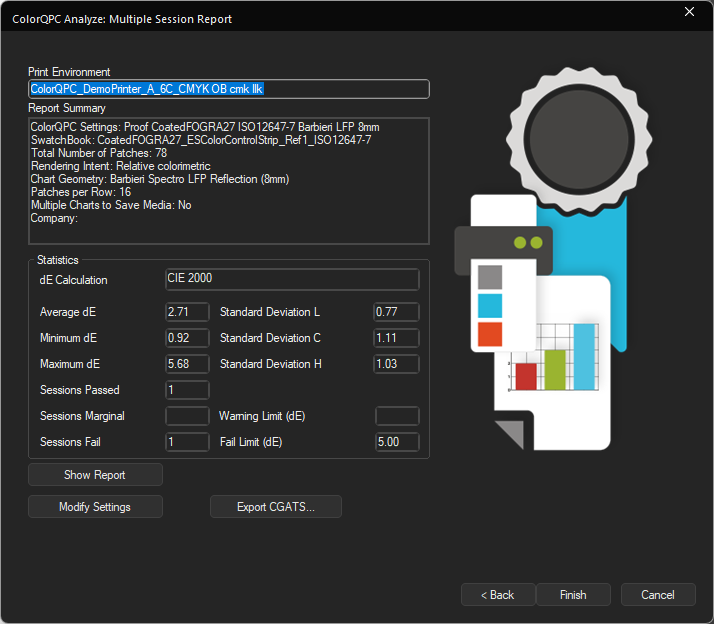This screenshot has width=714, height=624.
Task: Click the Sessions Passed label
Action: 80,390
